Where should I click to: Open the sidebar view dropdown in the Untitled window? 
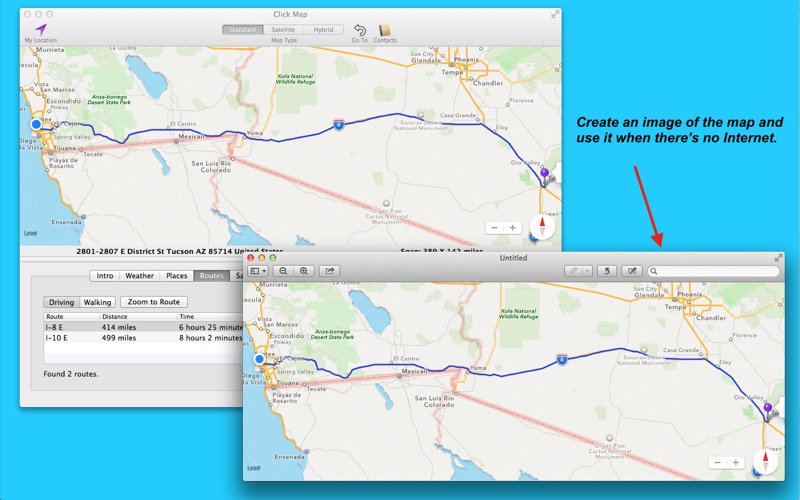(258, 271)
